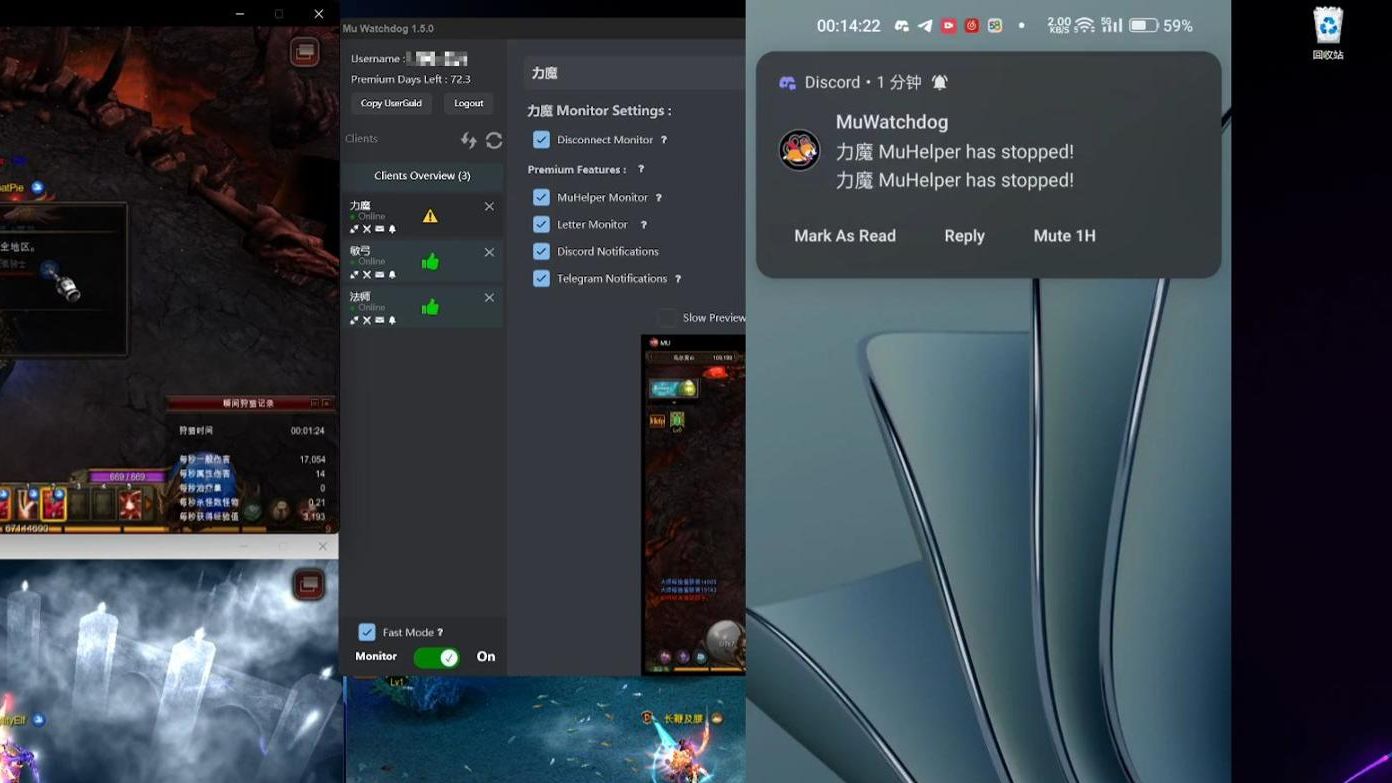Click the help mark next to Telegram Notifications
This screenshot has width=1392, height=783.
678,279
